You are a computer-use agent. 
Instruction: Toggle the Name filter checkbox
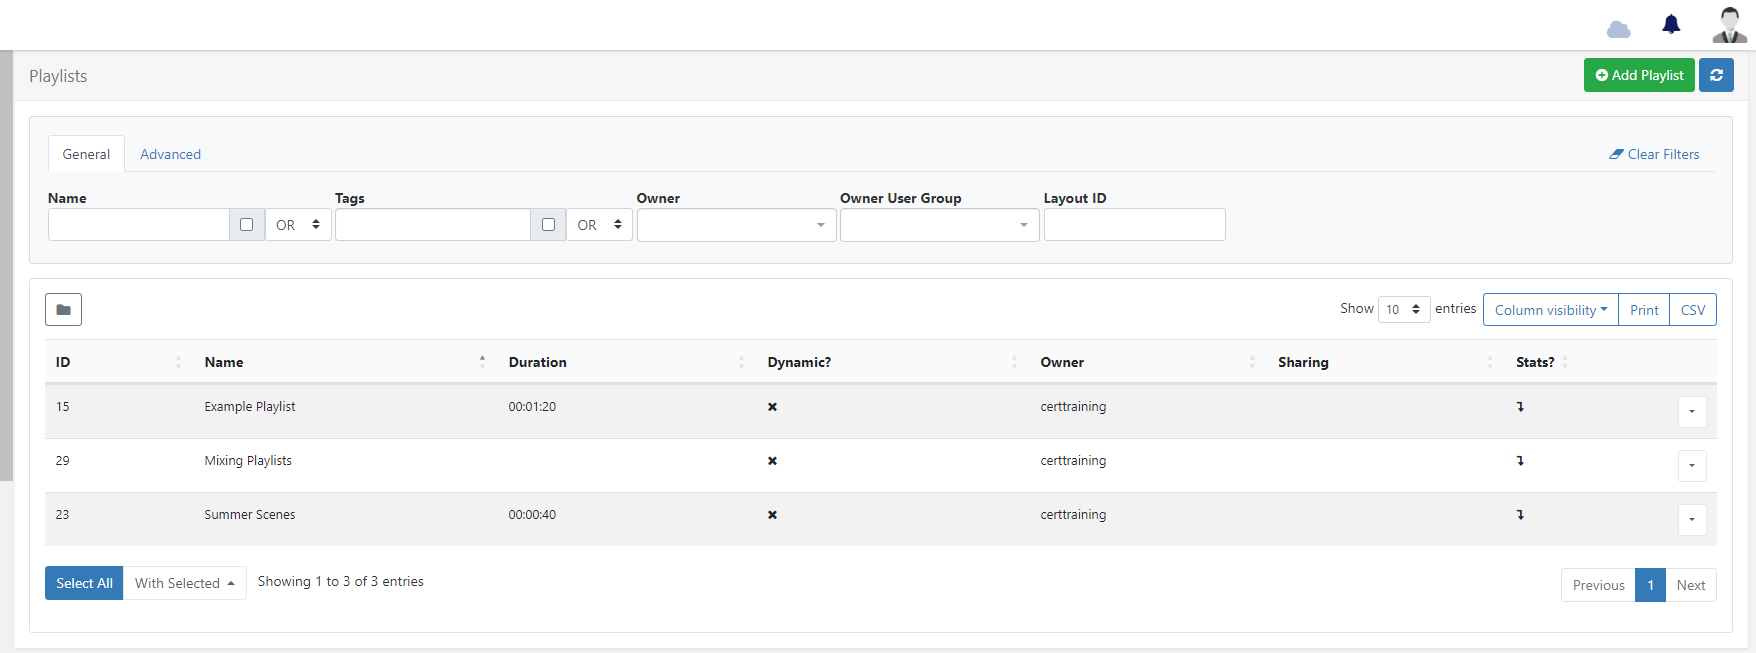[x=247, y=225]
